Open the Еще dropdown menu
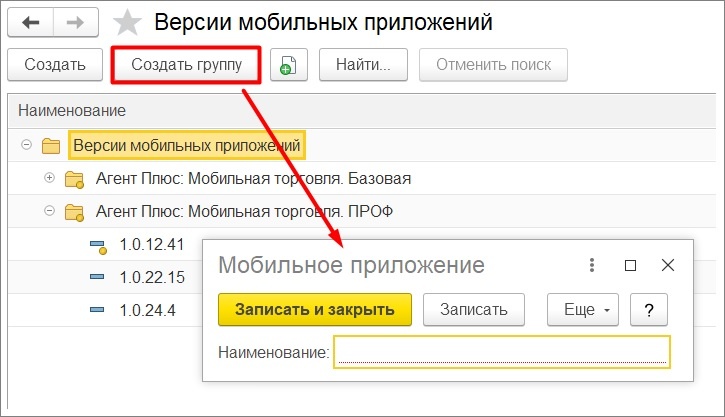 (x=583, y=309)
